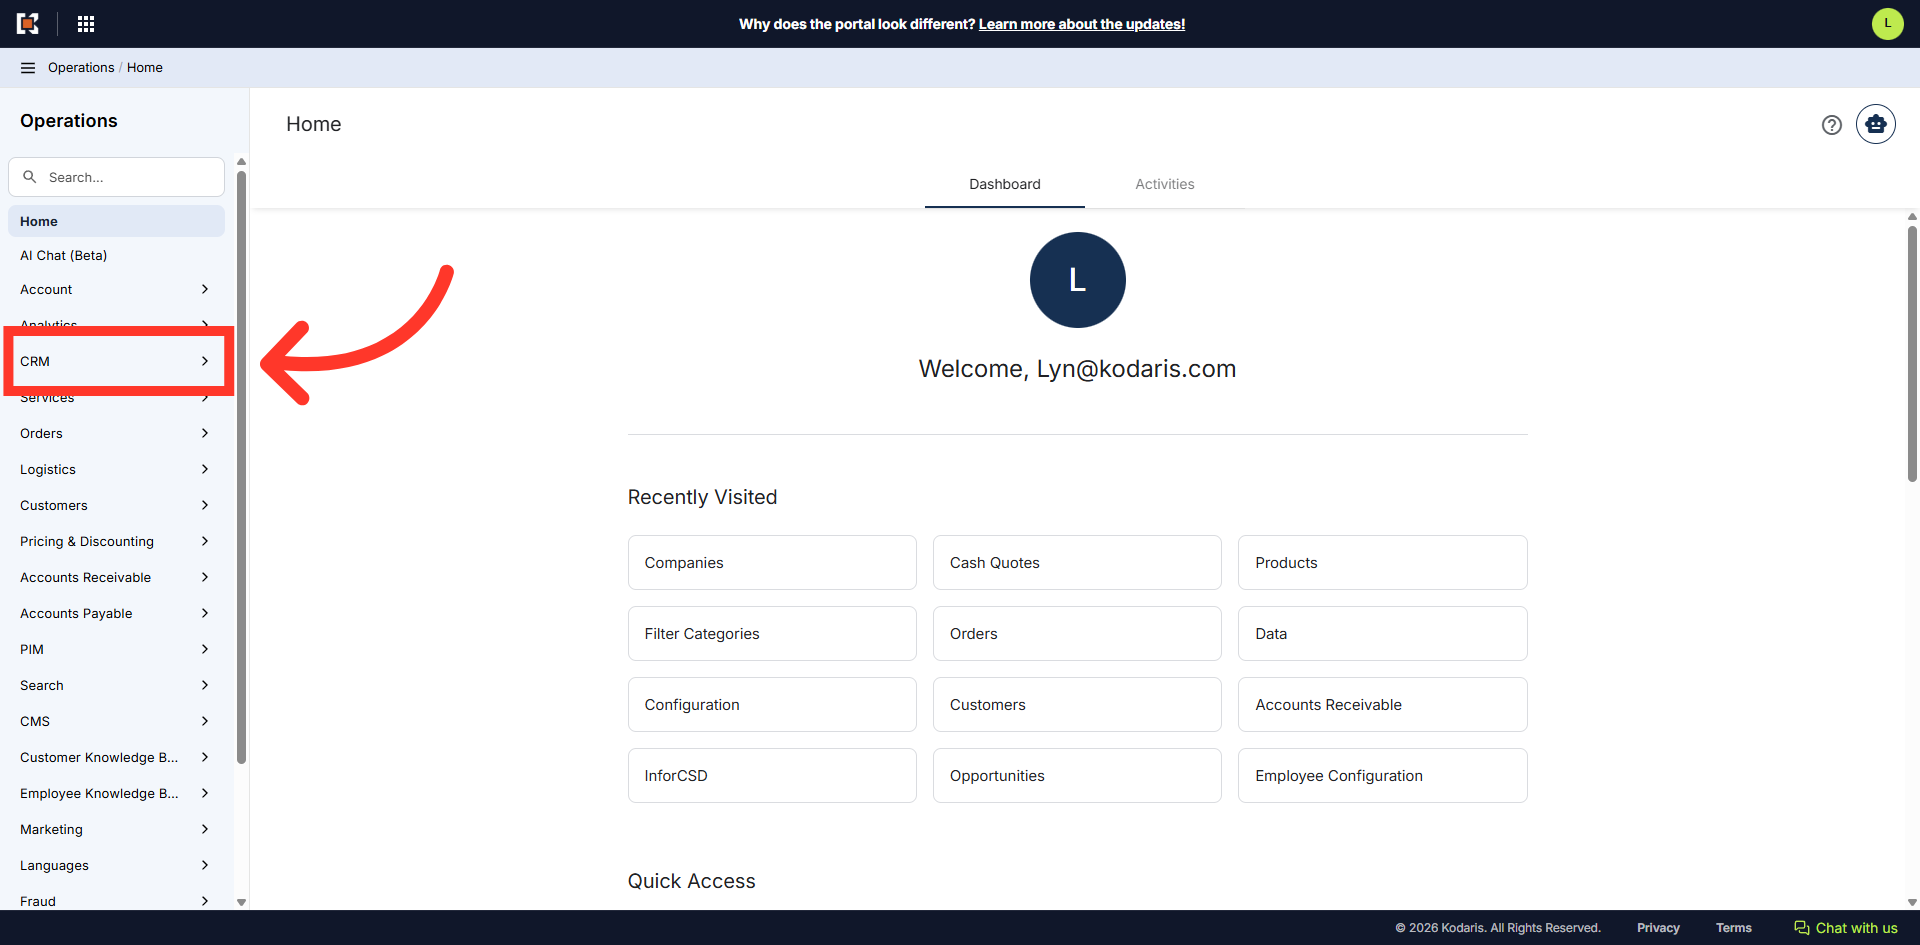Expand the Customers sidebar chevron

click(205, 505)
